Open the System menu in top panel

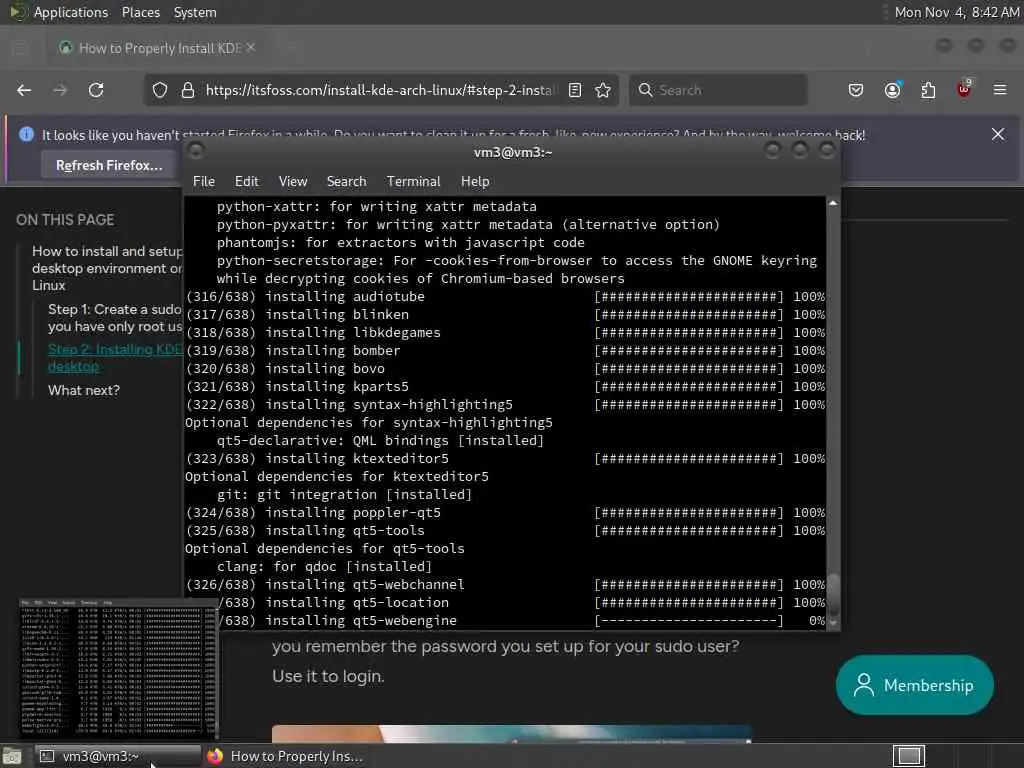195,12
